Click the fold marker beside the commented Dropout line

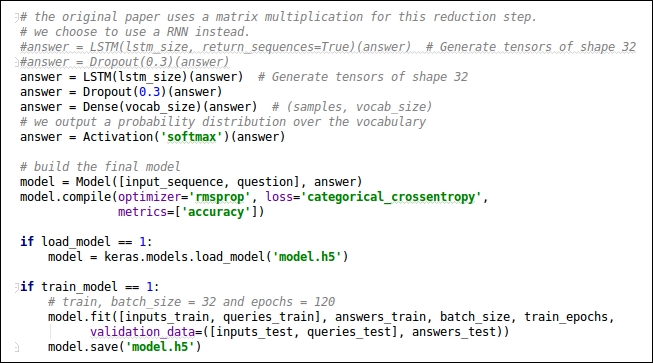16,62
